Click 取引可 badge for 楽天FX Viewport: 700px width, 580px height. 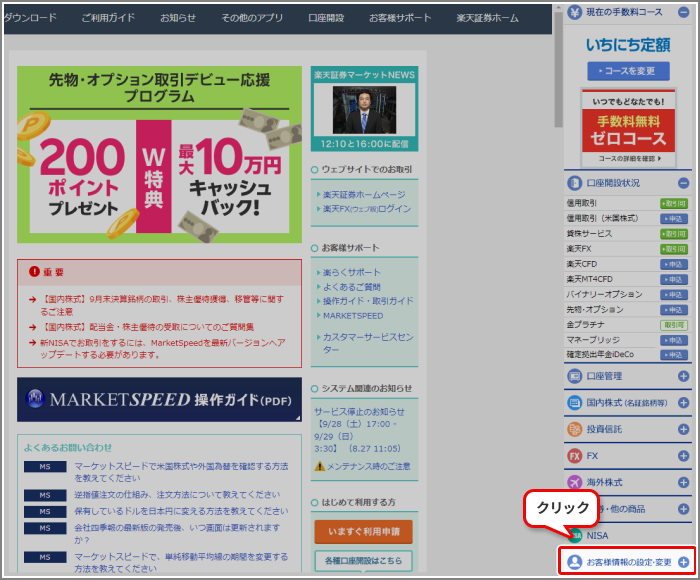tap(673, 249)
